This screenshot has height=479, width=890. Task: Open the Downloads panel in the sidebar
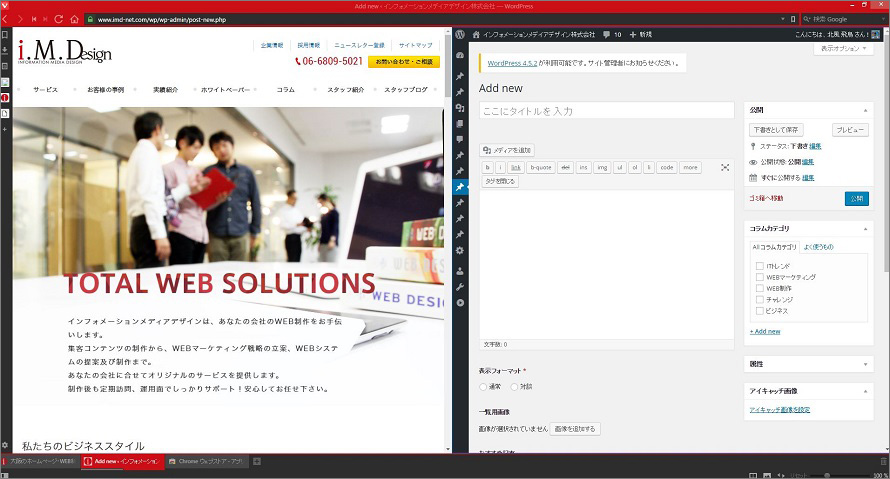point(5,51)
